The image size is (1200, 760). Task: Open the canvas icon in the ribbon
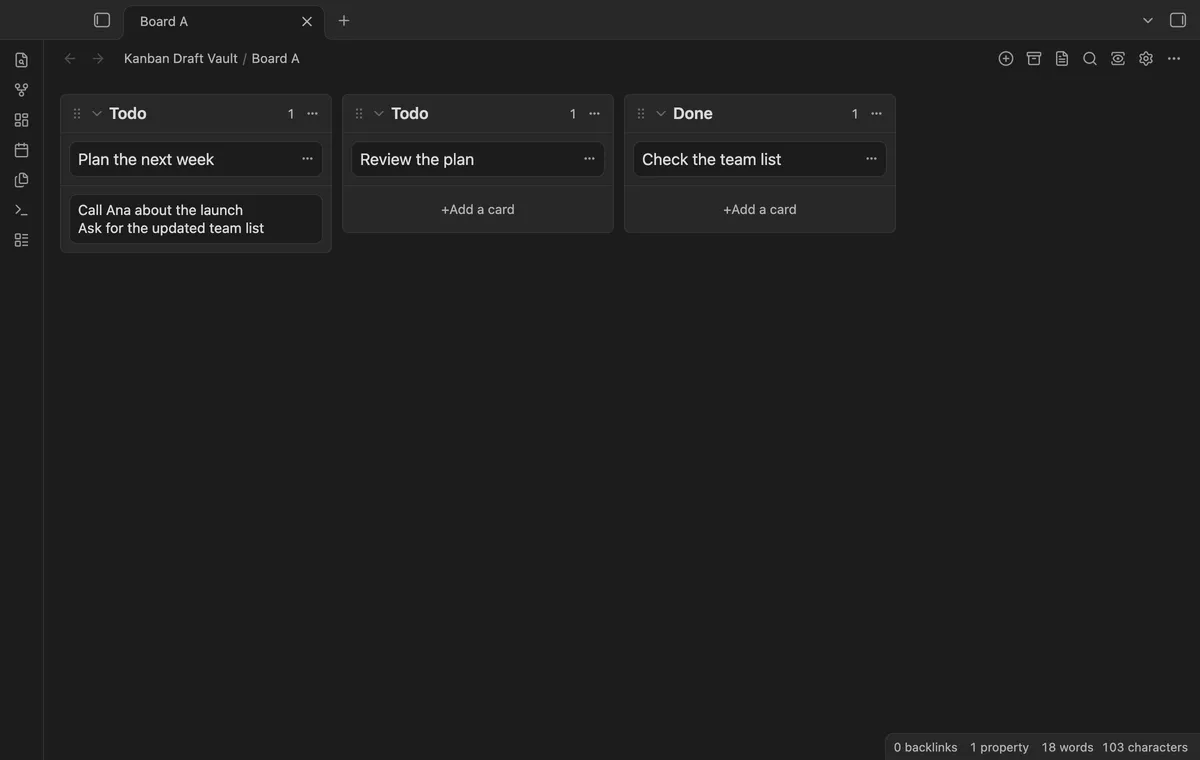coord(21,120)
